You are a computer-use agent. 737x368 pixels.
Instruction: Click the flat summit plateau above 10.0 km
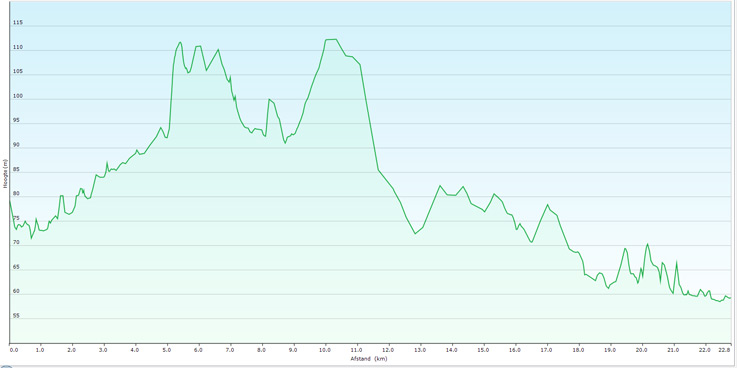[330, 39]
